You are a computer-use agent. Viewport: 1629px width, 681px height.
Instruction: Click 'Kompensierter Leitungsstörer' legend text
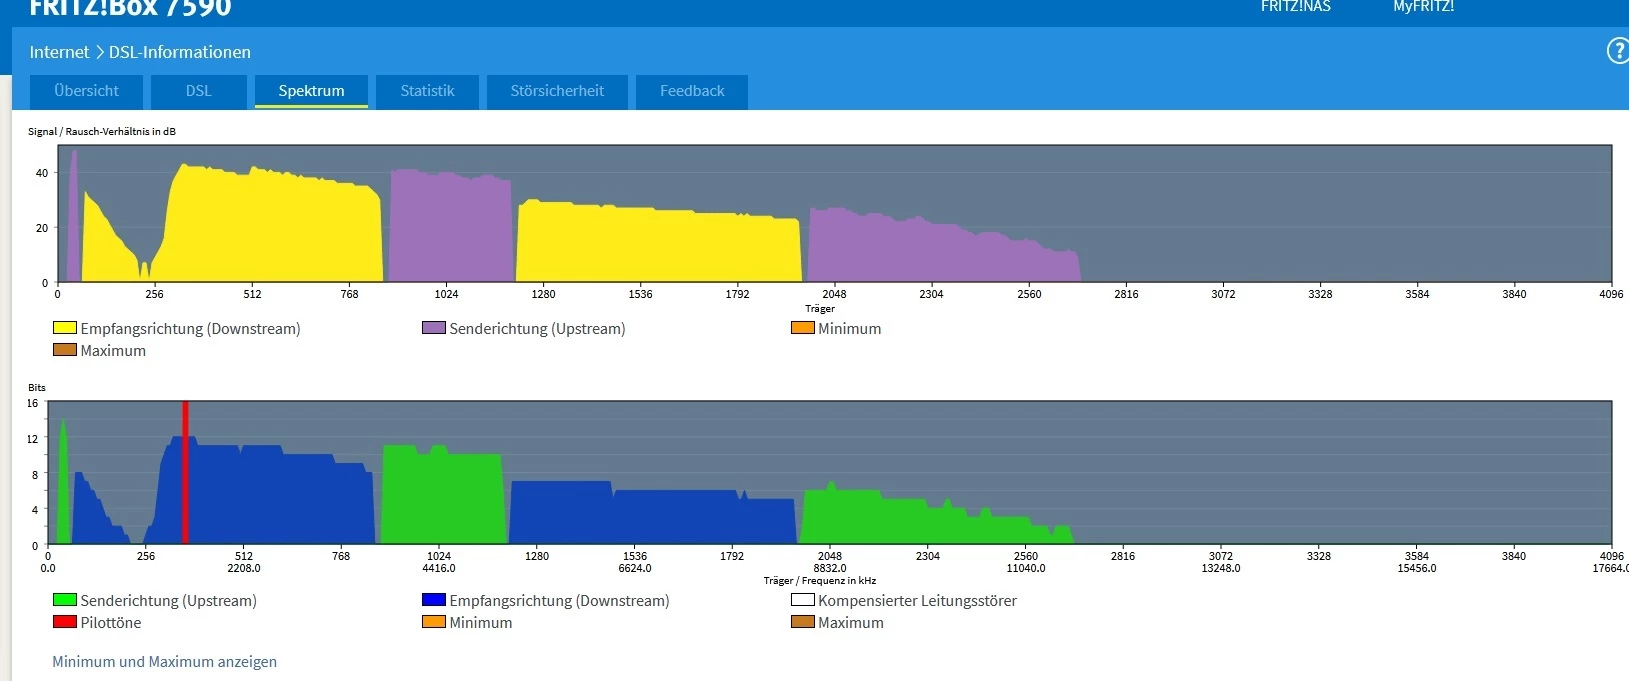tap(917, 601)
